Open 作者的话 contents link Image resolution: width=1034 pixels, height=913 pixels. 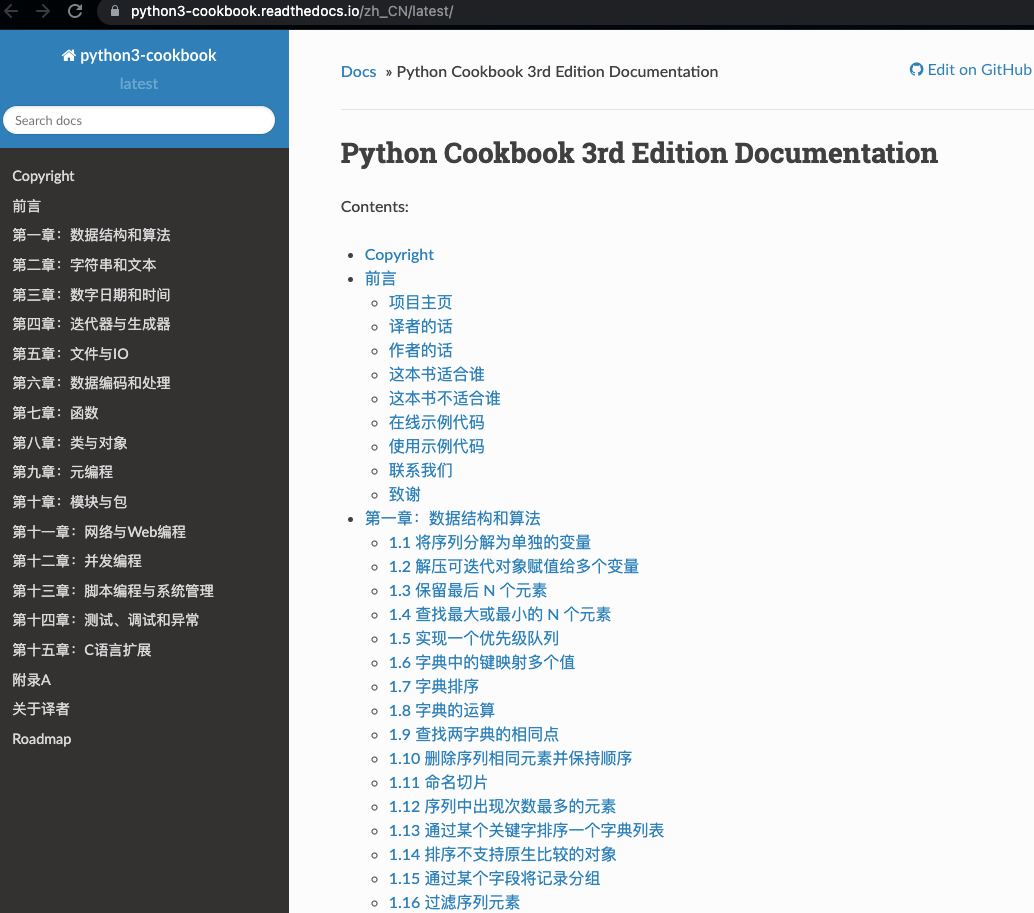point(421,351)
